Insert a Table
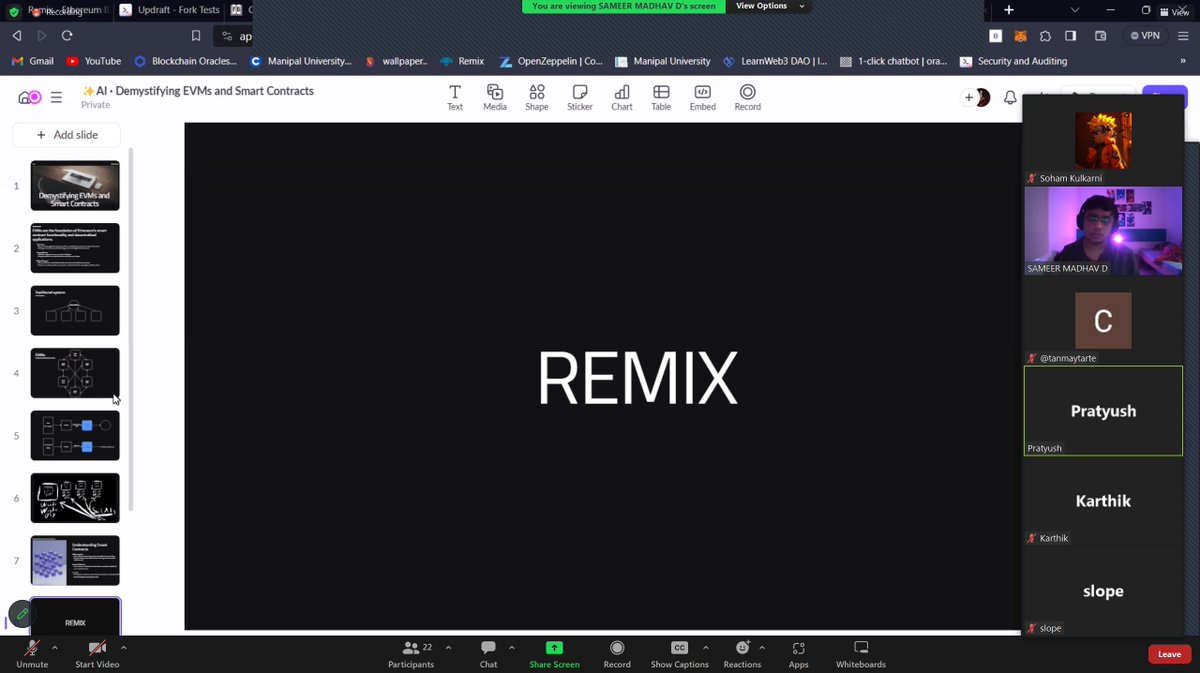 pyautogui.click(x=661, y=96)
